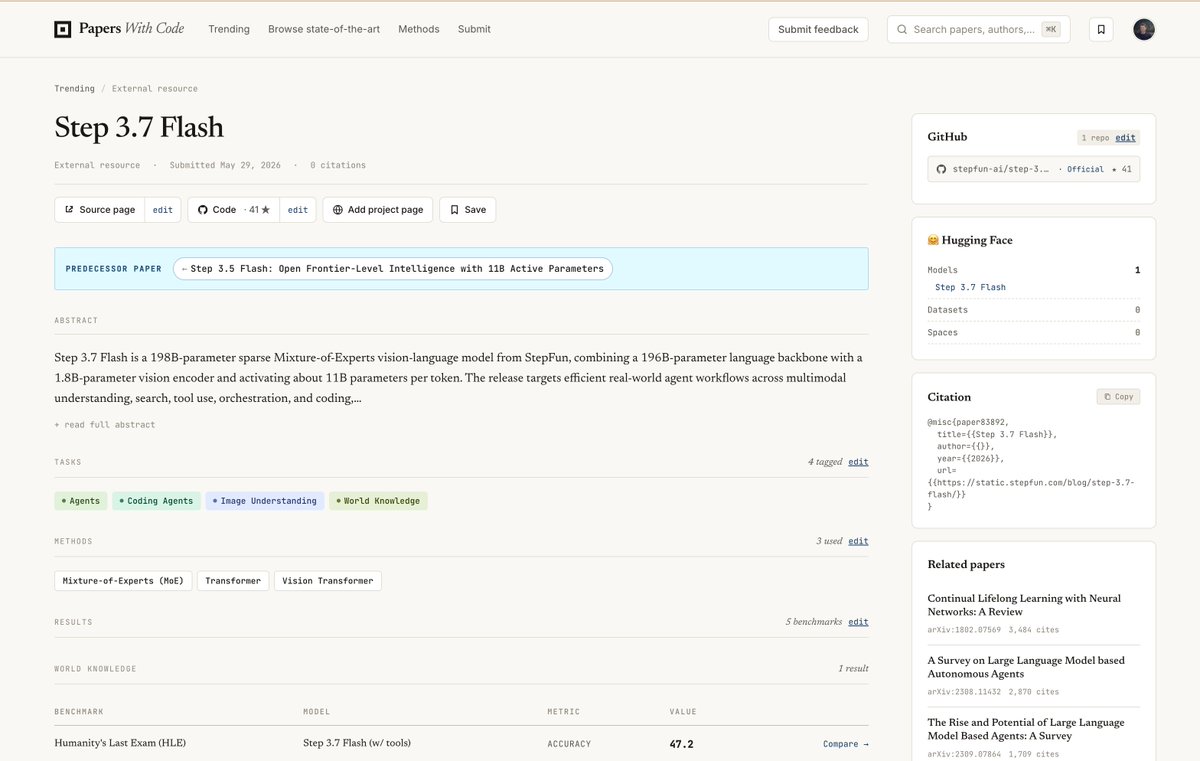1200x761 pixels.
Task: Click the GitHub icon on Code button
Action: pos(203,210)
